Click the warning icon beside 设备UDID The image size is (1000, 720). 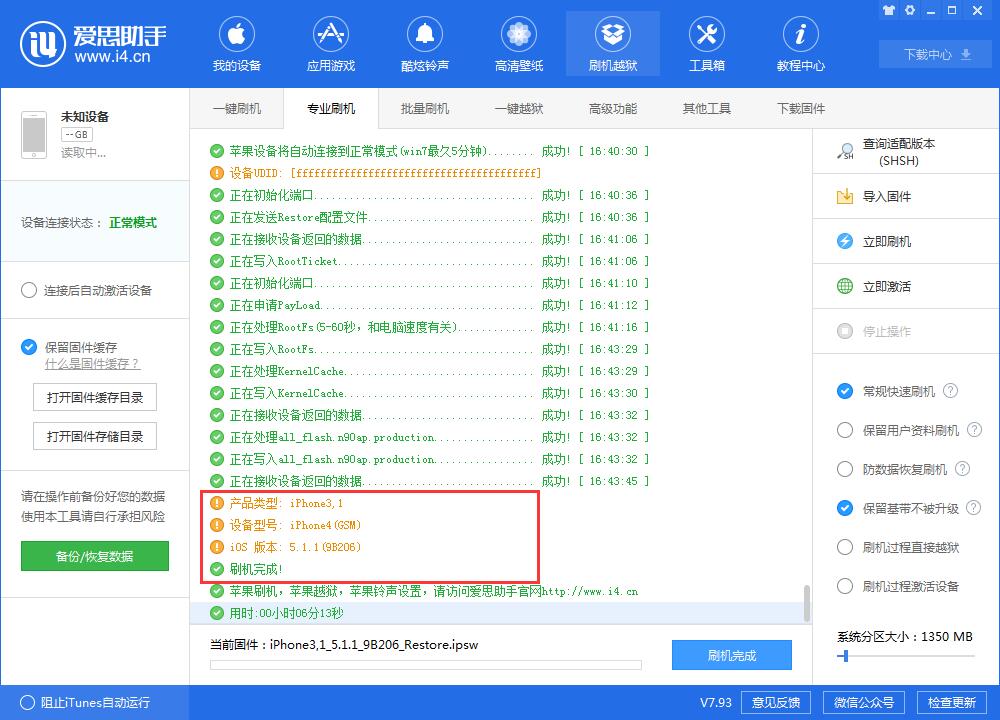(217, 173)
